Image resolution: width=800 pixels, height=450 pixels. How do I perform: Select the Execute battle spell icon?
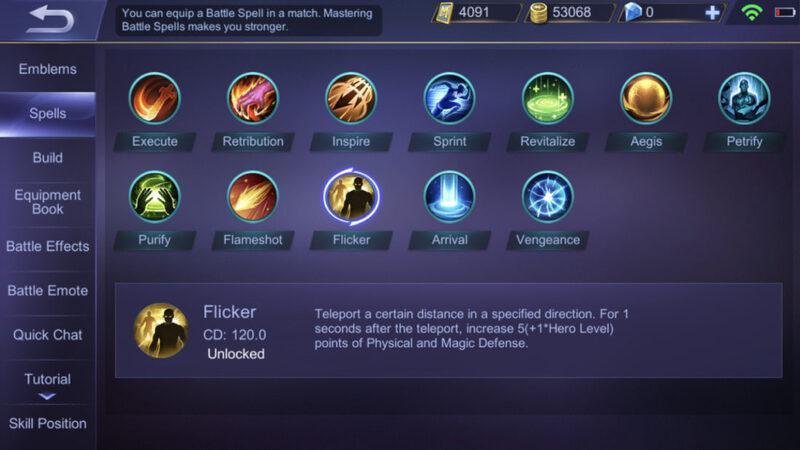click(x=155, y=98)
